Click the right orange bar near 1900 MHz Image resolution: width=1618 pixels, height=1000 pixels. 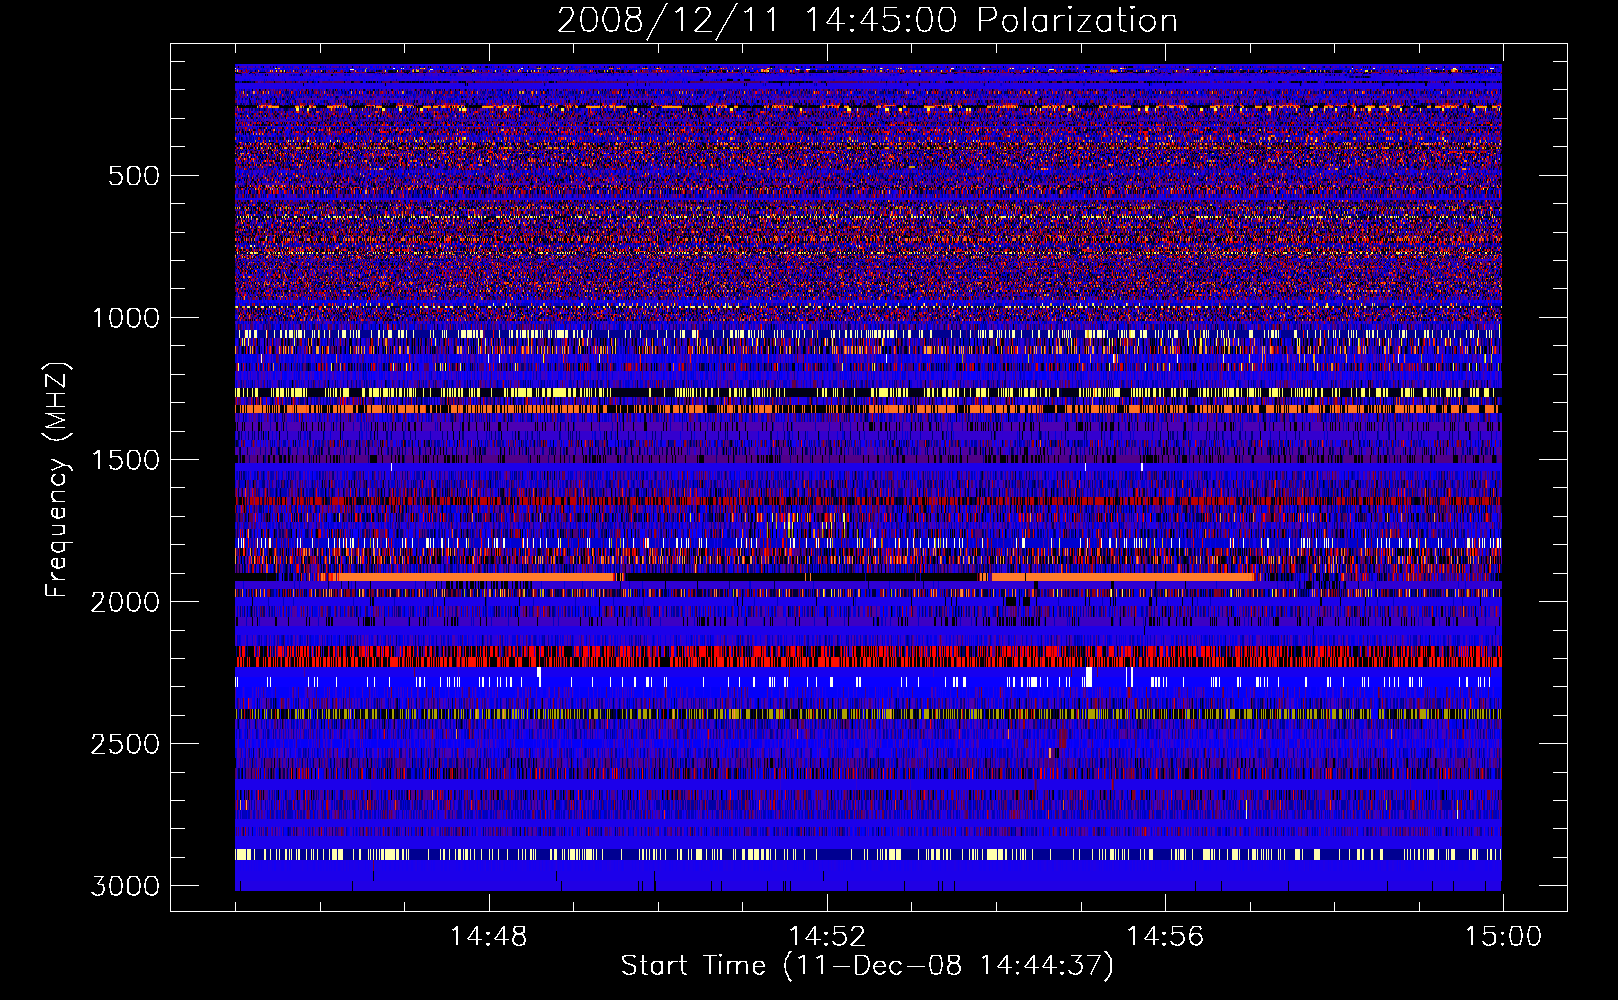tap(1122, 577)
